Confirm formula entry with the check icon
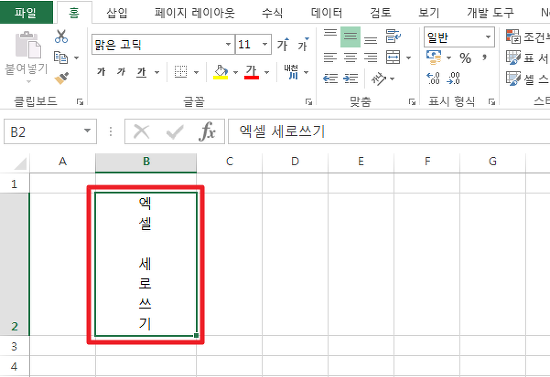 pos(175,132)
